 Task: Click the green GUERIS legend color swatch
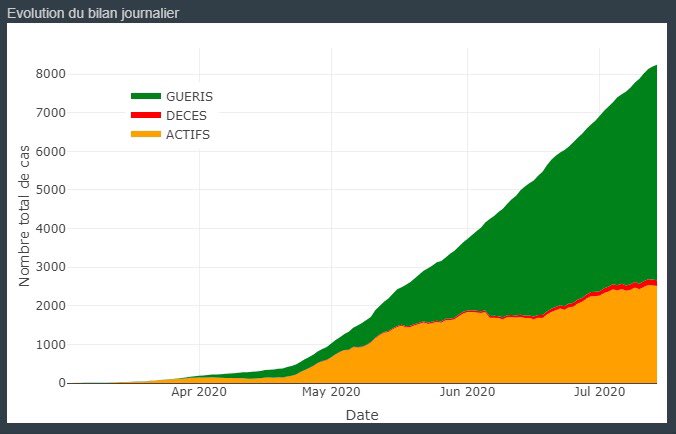tap(146, 96)
